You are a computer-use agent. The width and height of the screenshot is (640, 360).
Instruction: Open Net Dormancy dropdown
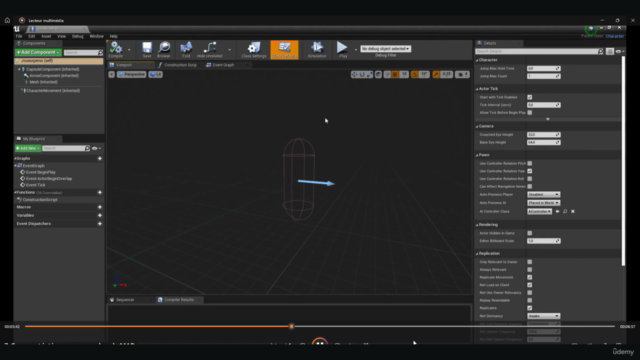(x=544, y=316)
